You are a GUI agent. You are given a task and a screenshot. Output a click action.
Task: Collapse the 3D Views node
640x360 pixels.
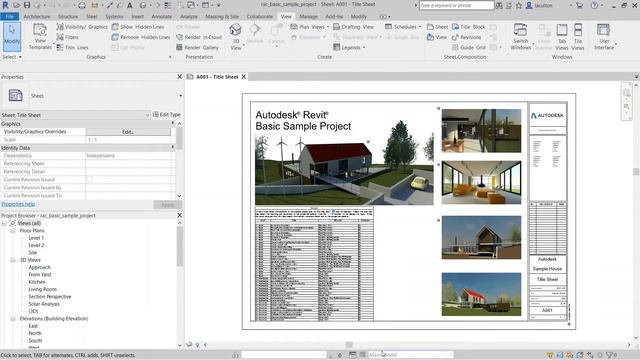(x=13, y=260)
